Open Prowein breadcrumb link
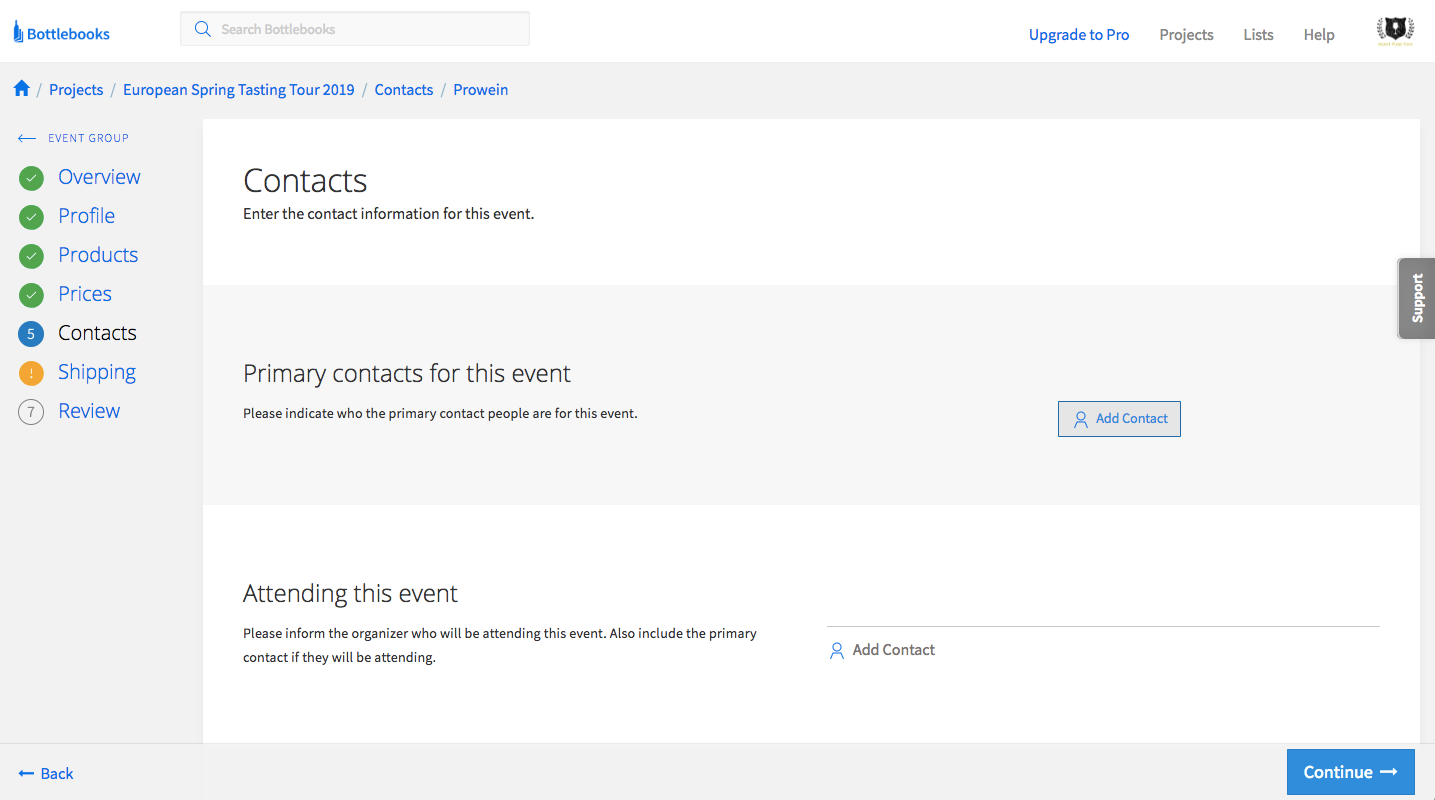Viewport: 1435px width, 800px height. 481,89
